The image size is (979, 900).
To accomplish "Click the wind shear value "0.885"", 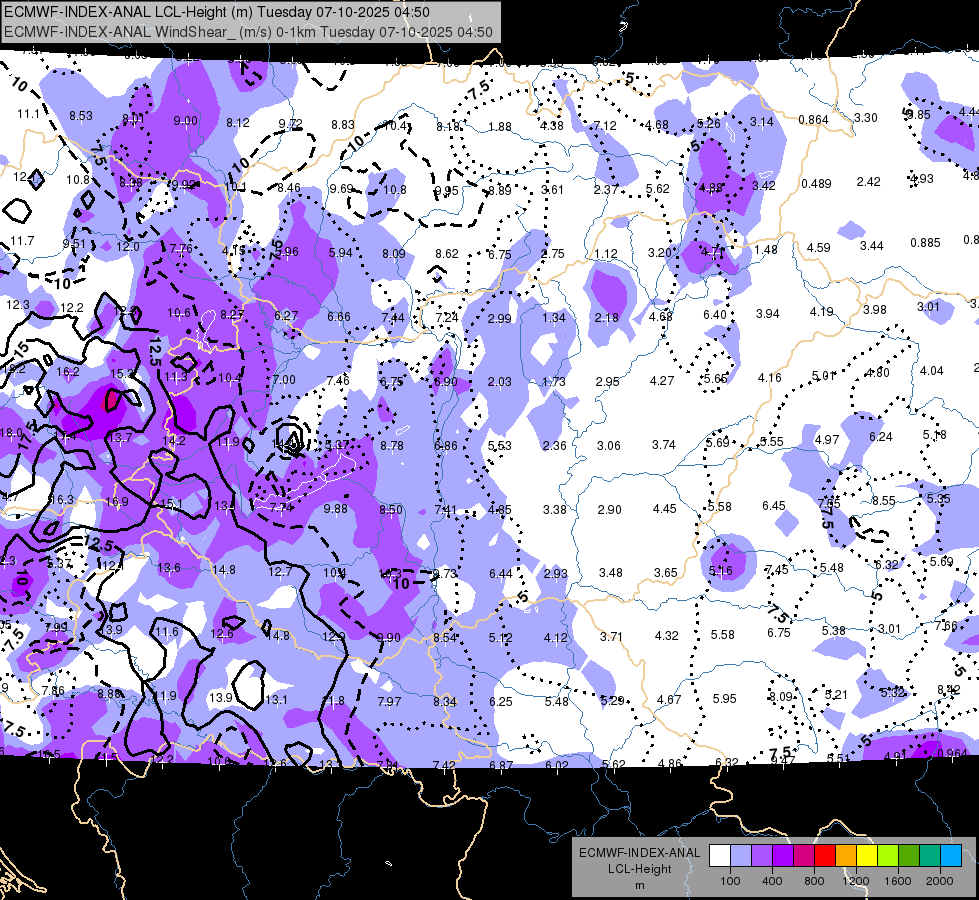I will tap(925, 242).
